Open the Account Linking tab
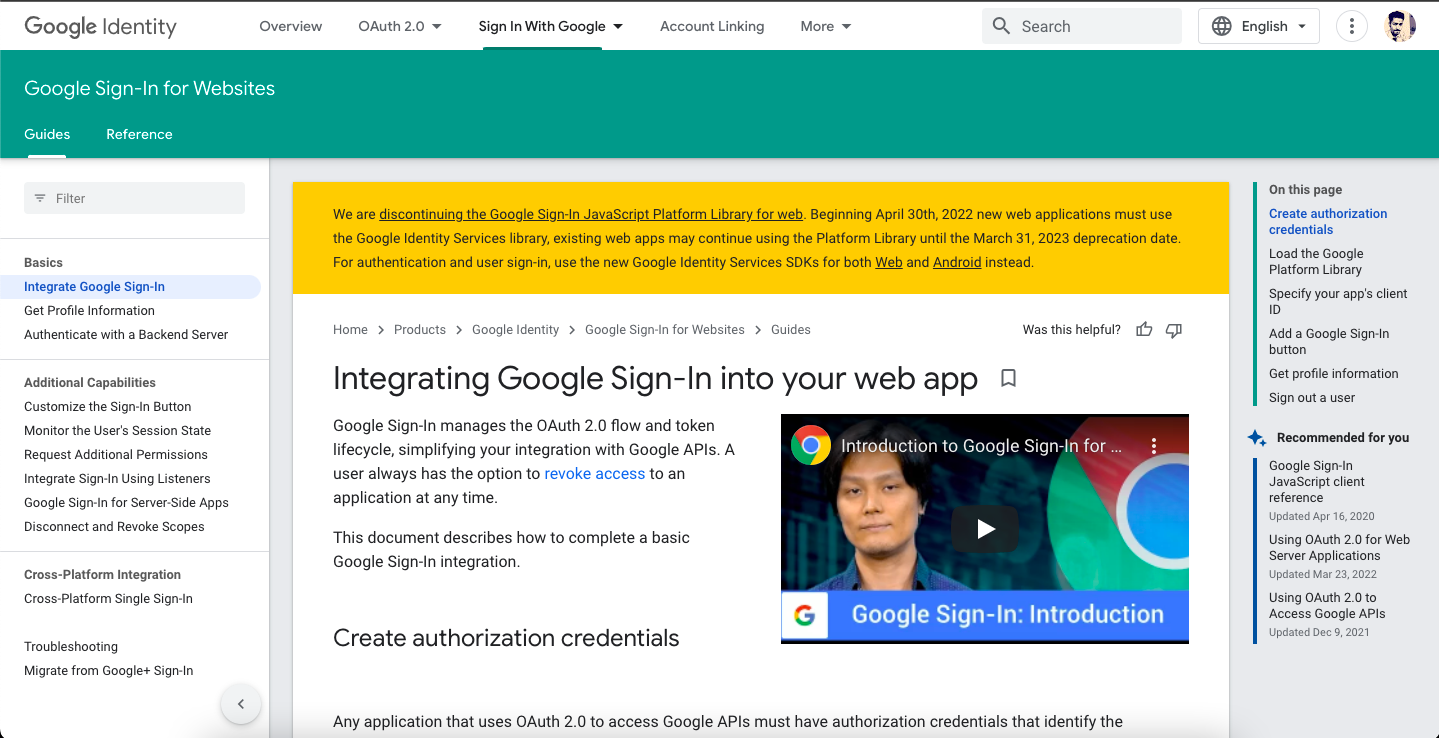 tap(712, 27)
